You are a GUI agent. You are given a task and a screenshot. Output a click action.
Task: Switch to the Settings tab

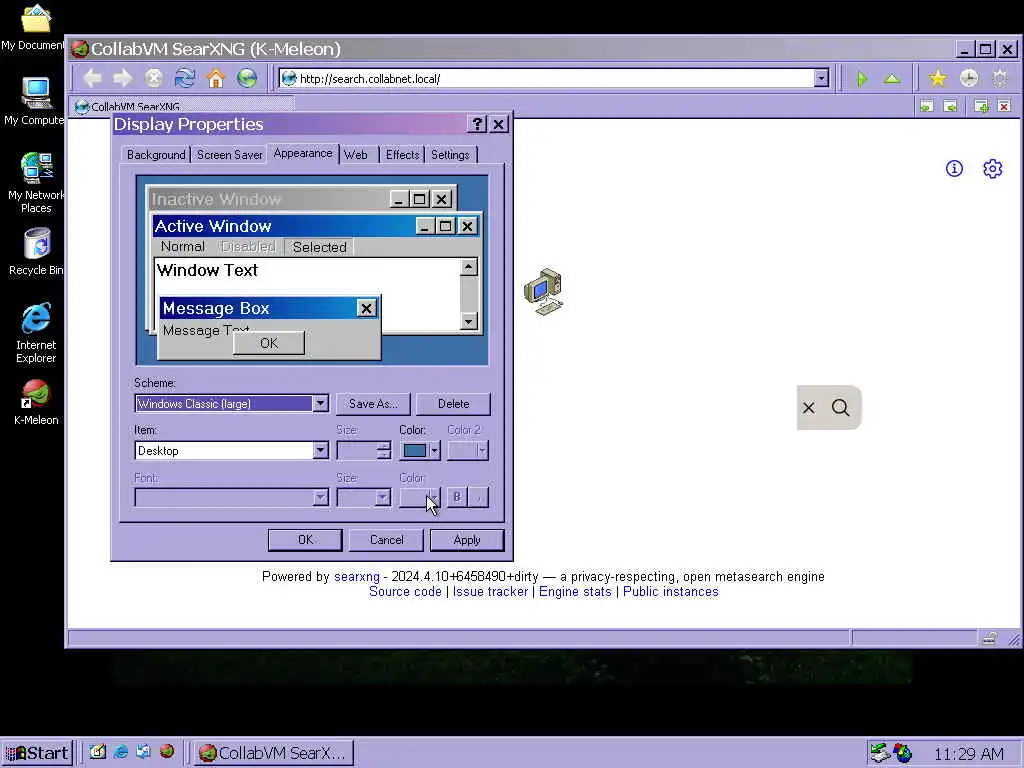[x=451, y=155]
